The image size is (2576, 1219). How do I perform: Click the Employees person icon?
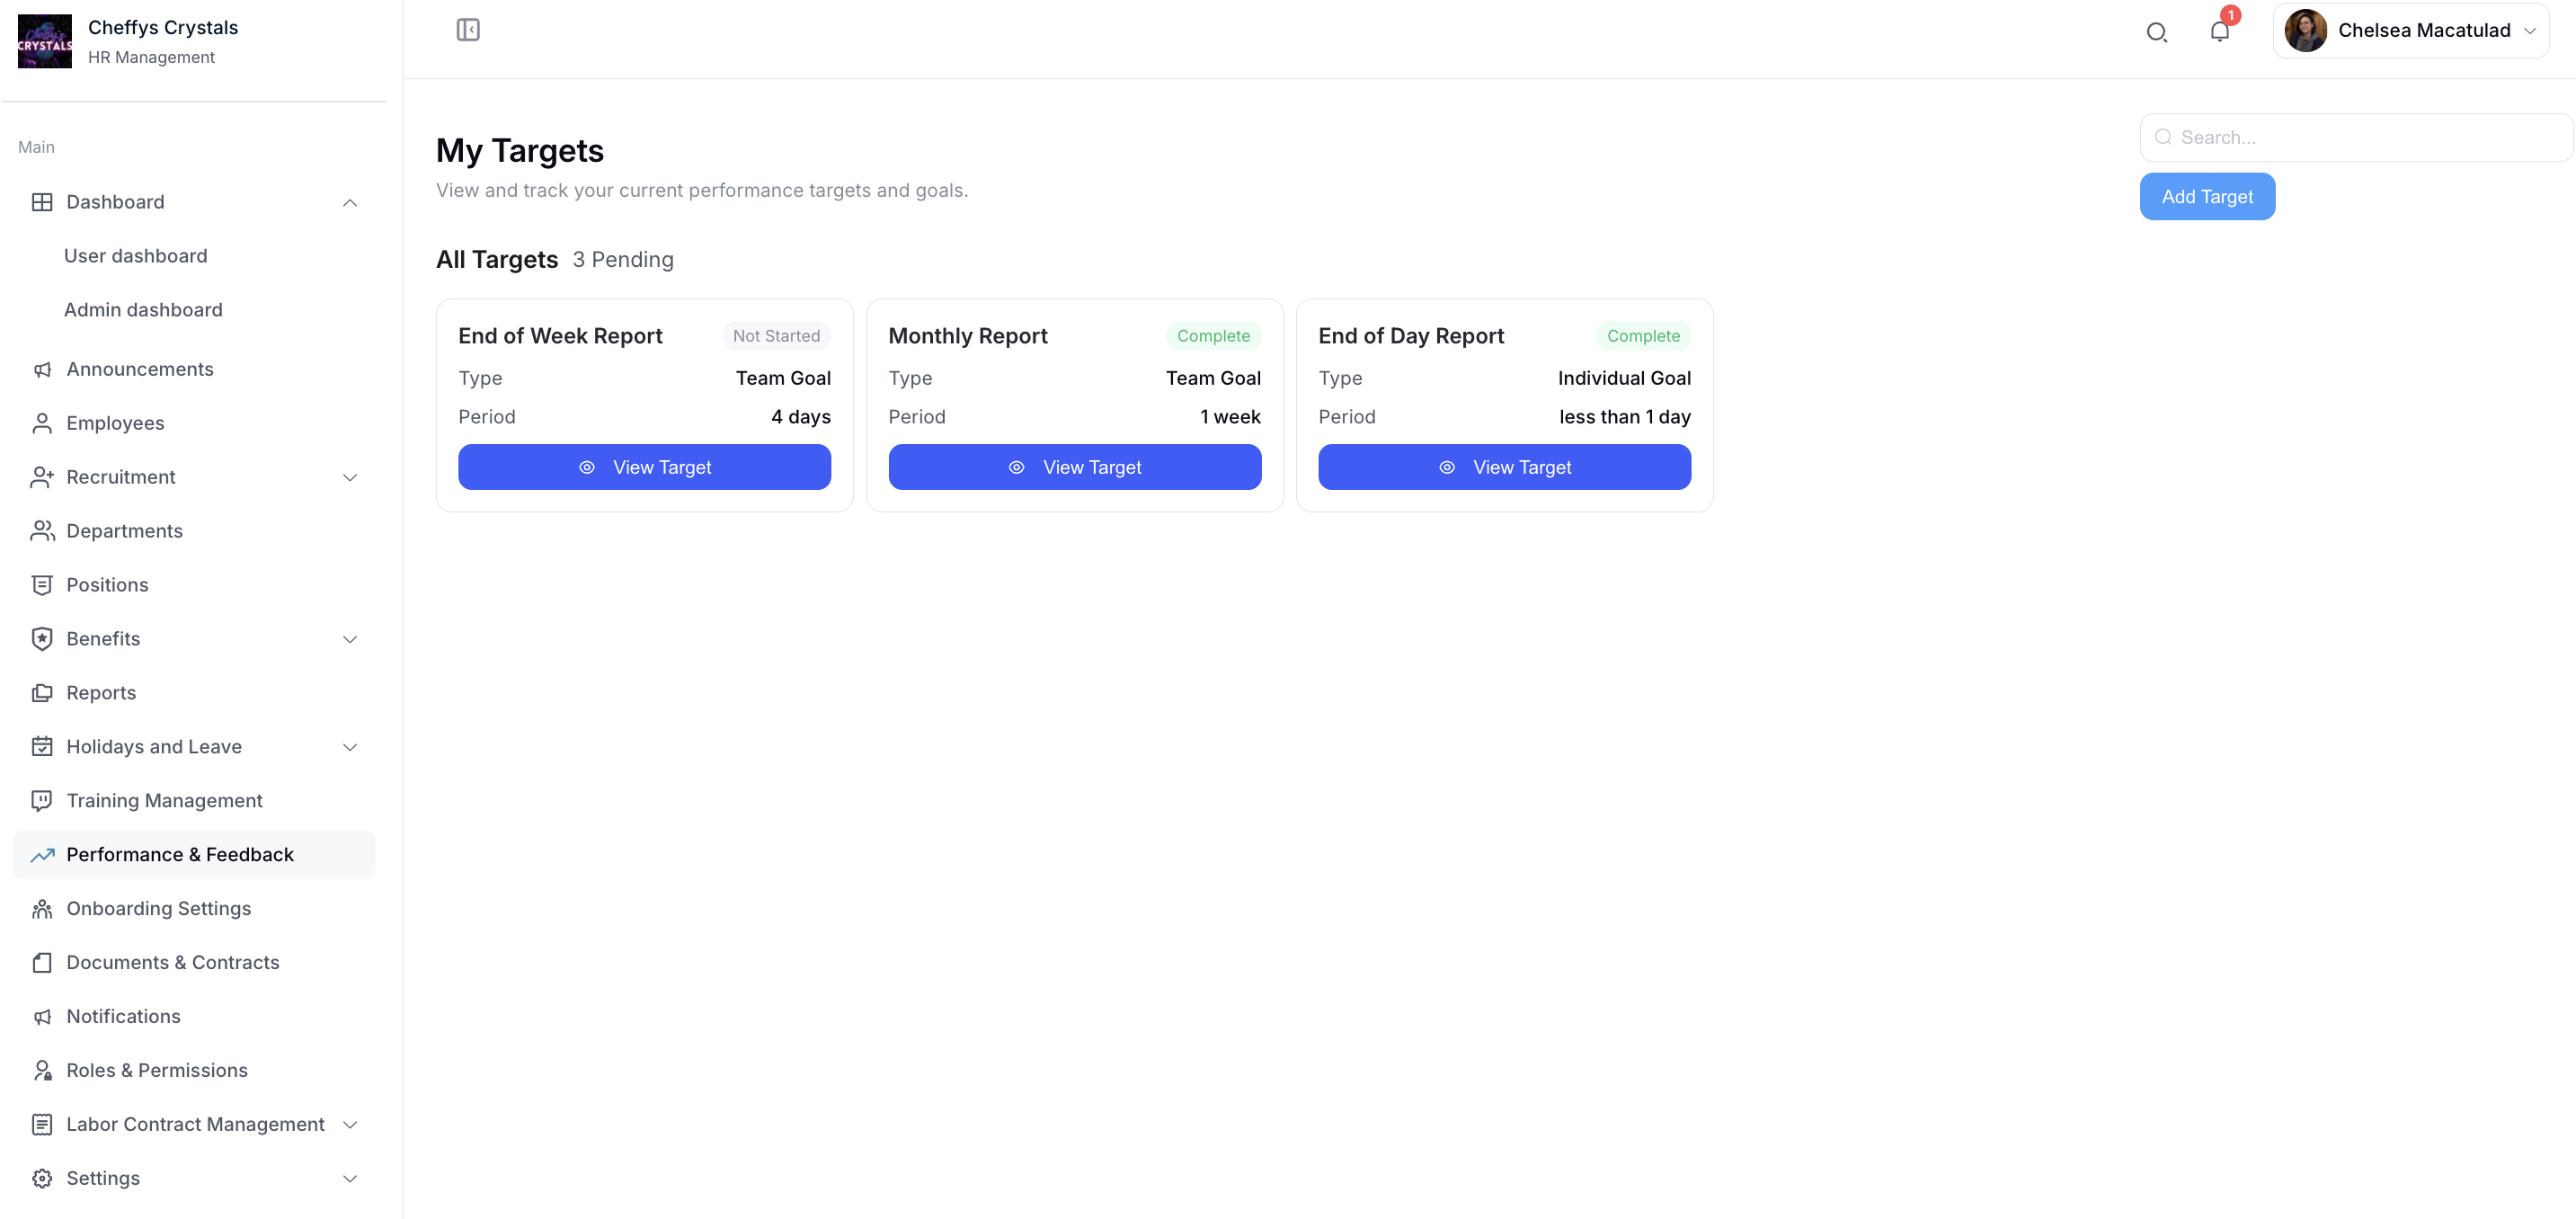42,424
